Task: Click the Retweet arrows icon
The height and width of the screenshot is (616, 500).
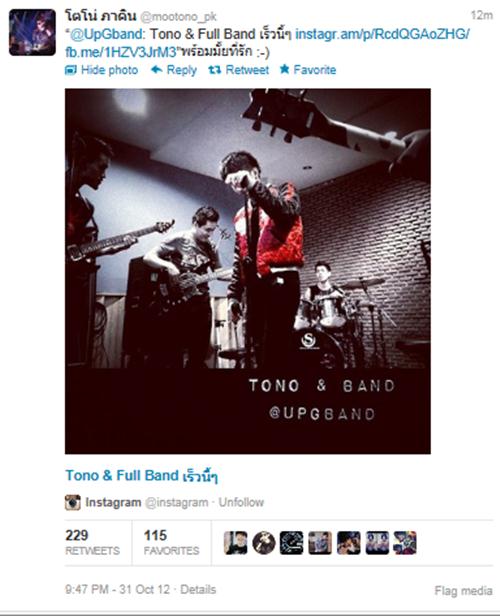Action: [214, 70]
